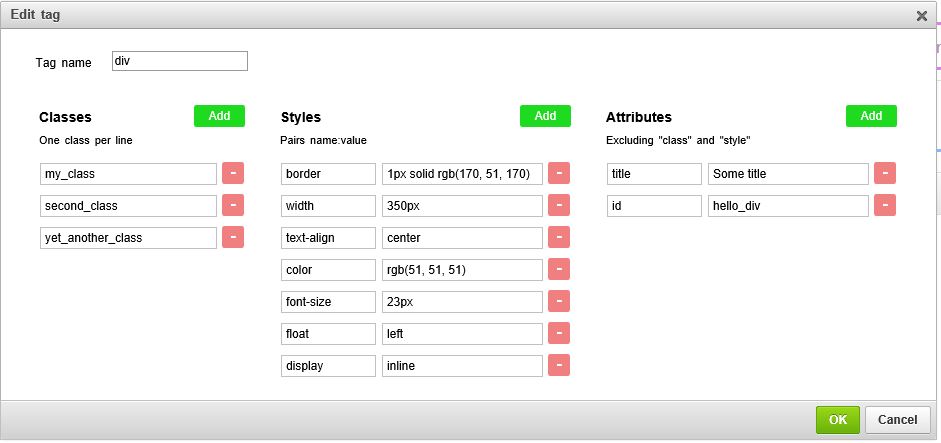
Task: Cancel the Edit tag dialog
Action: (x=898, y=420)
